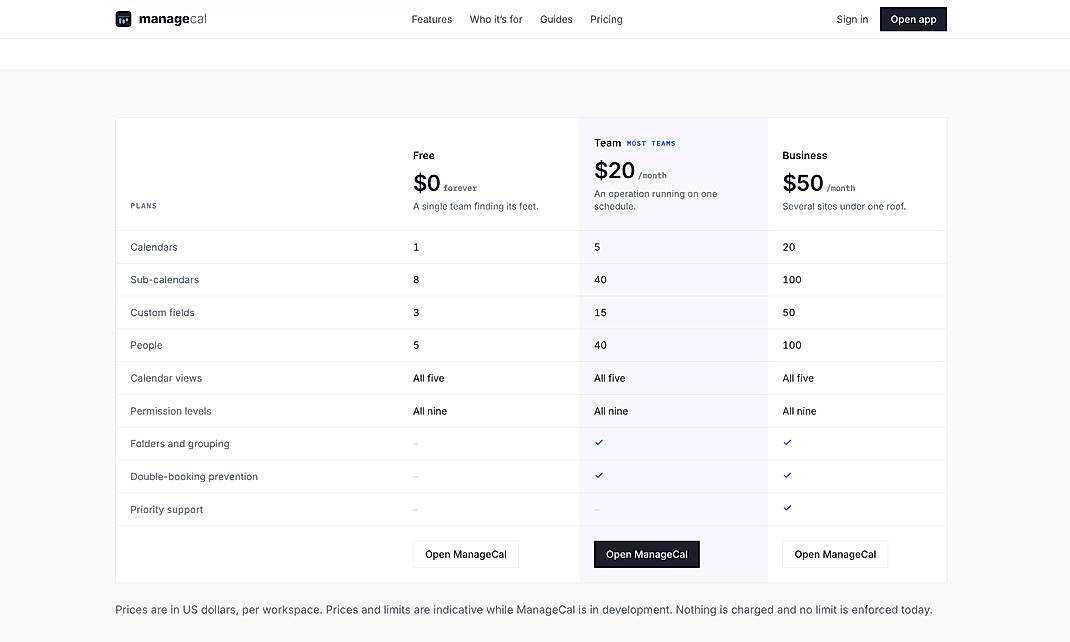Click the Folders and grouping row label

coord(179,443)
